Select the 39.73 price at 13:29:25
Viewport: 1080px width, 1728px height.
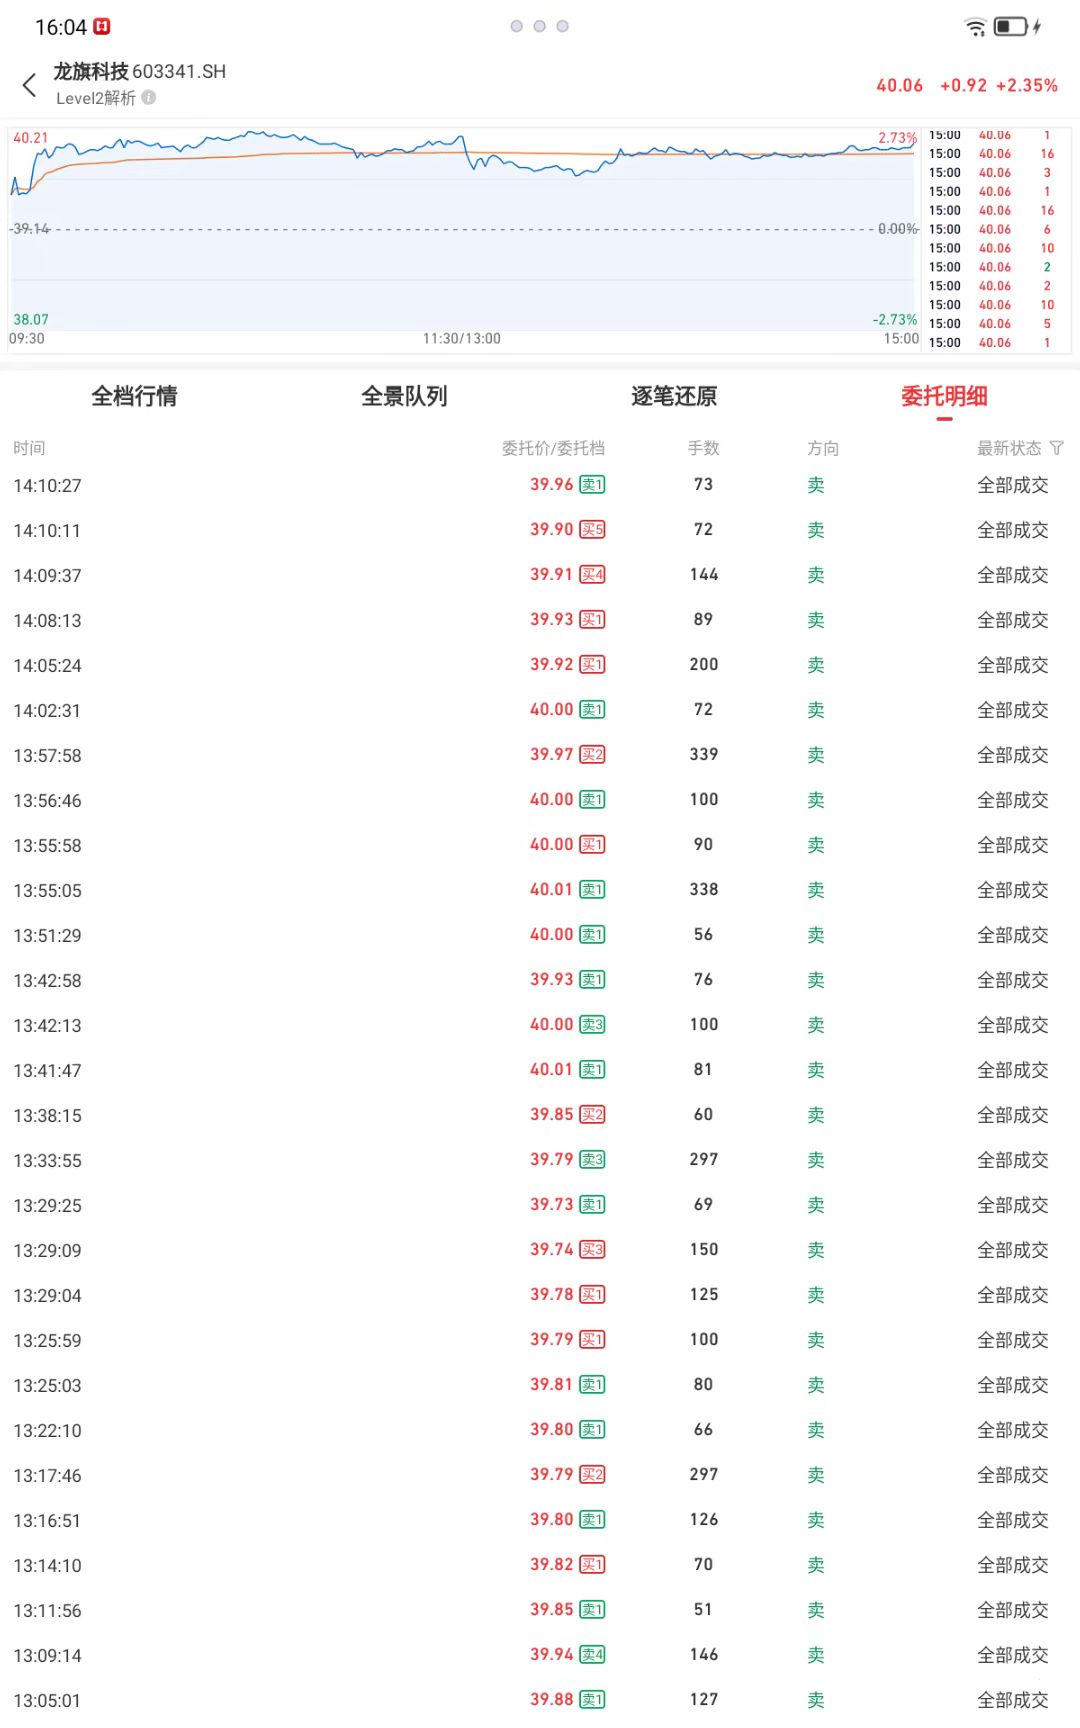pyautogui.click(x=552, y=1204)
